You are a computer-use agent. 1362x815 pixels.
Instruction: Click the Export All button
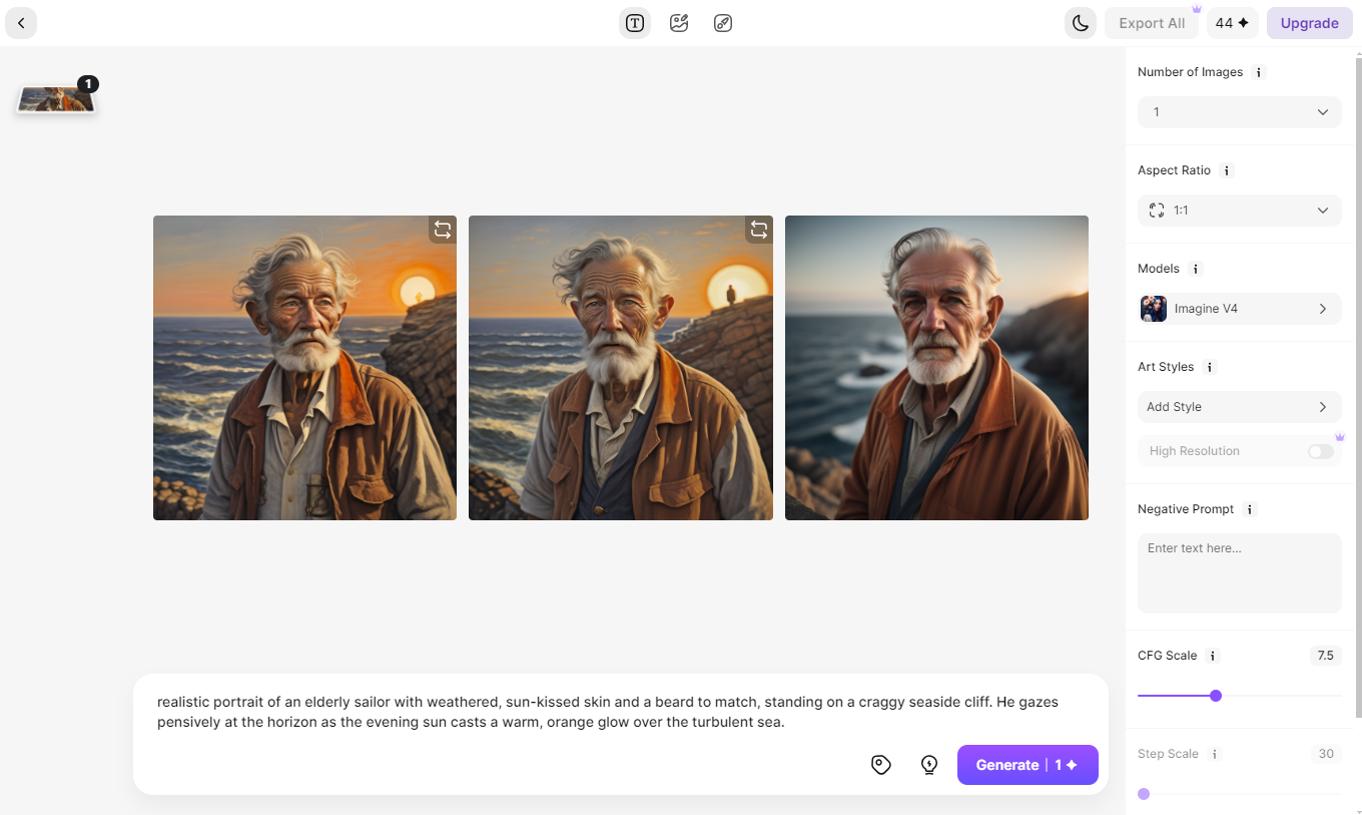pos(1150,22)
